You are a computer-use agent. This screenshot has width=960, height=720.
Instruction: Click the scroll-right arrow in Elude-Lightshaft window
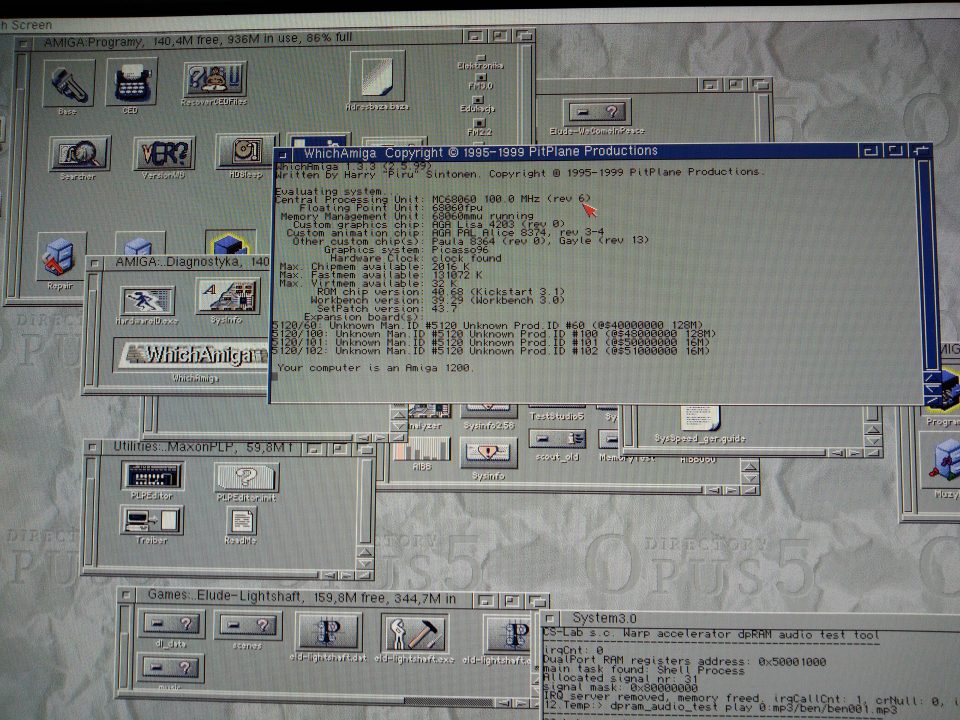522,703
